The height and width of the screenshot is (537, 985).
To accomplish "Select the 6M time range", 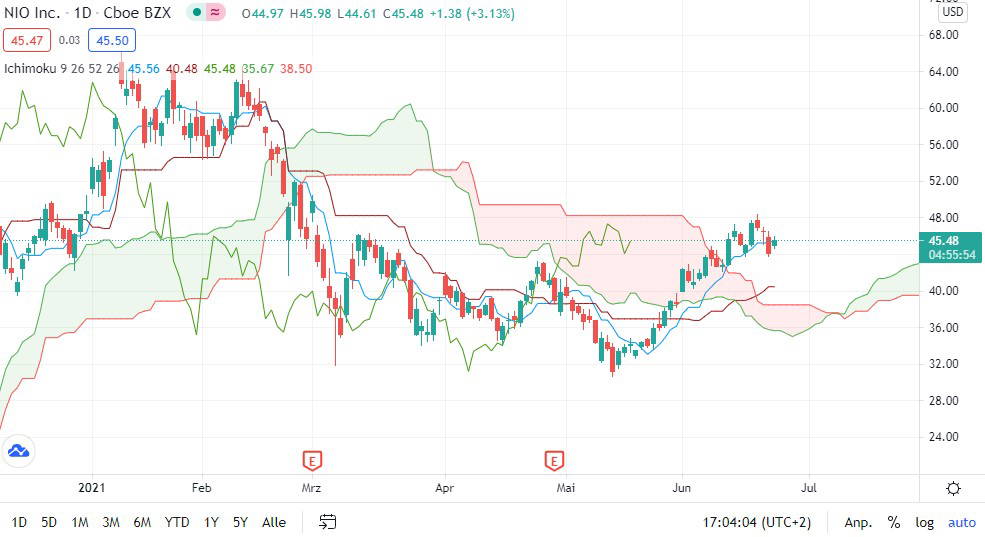I will point(142,522).
